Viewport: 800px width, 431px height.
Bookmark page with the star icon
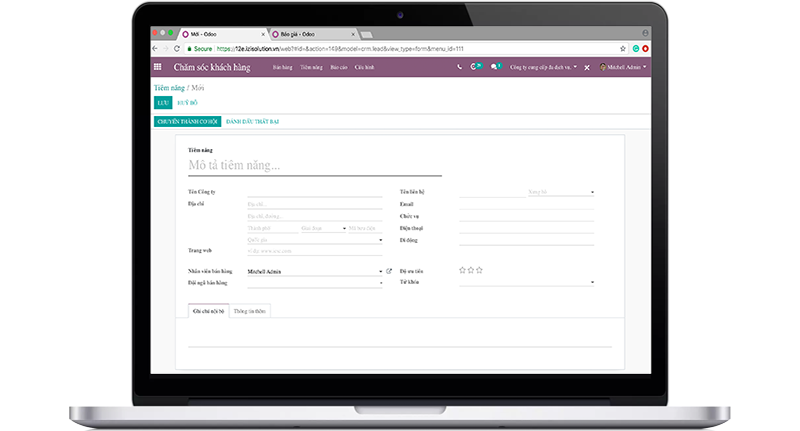point(620,48)
